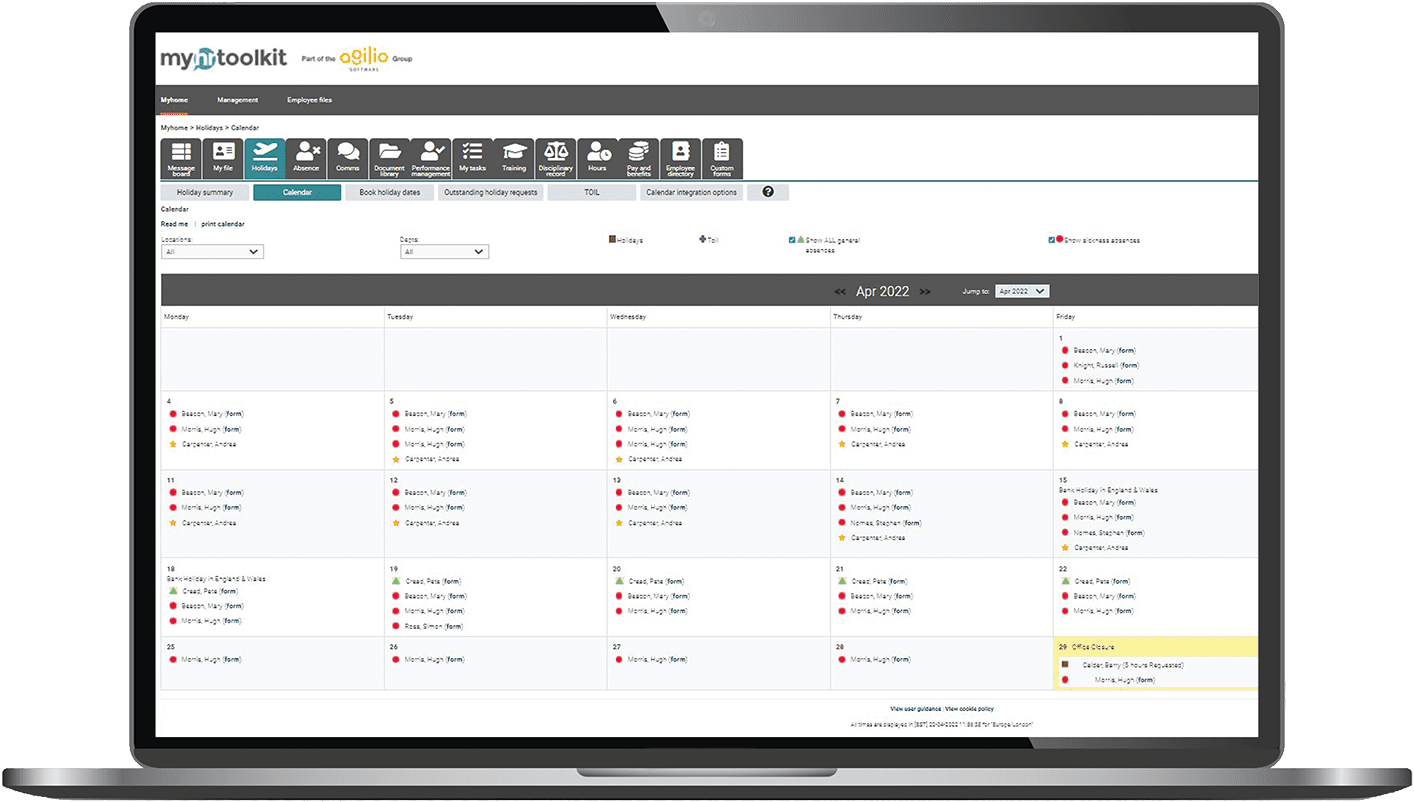Viewport: 1414px width, 802px height.
Task: Click the print calendar link
Action: click(222, 223)
